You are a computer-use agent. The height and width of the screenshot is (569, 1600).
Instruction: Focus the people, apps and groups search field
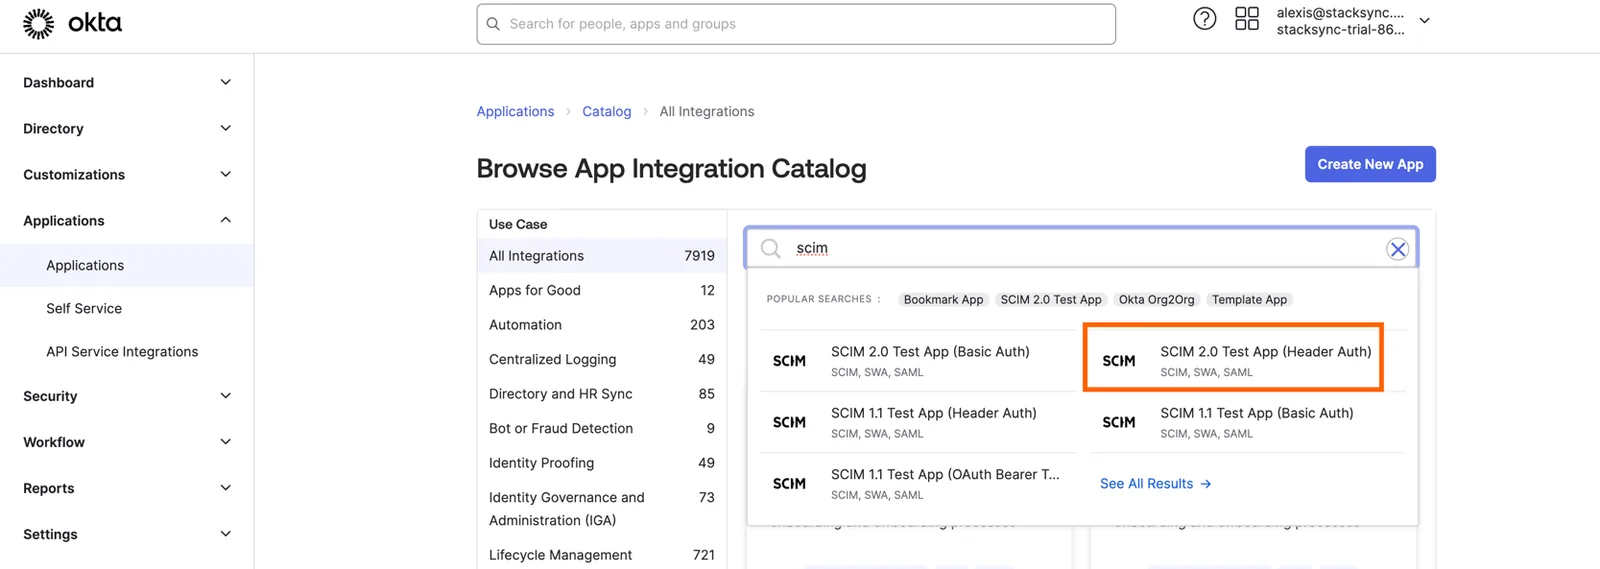[796, 24]
